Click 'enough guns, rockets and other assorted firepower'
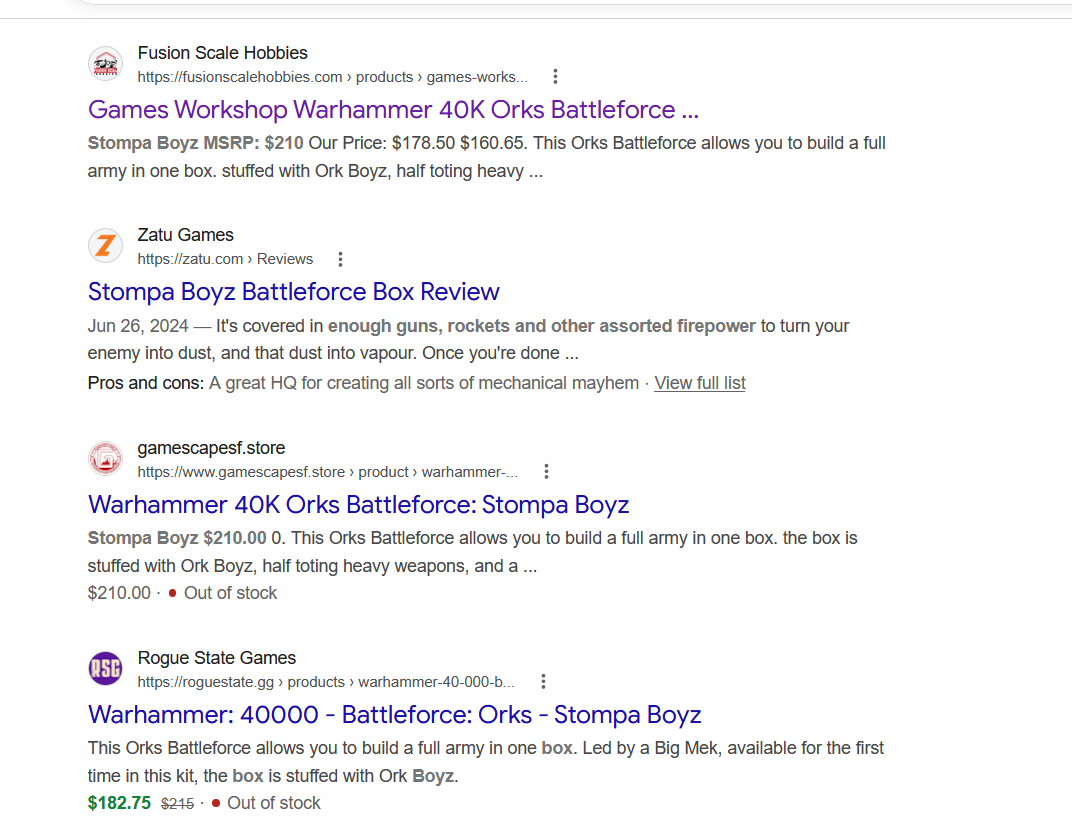 click(x=541, y=326)
